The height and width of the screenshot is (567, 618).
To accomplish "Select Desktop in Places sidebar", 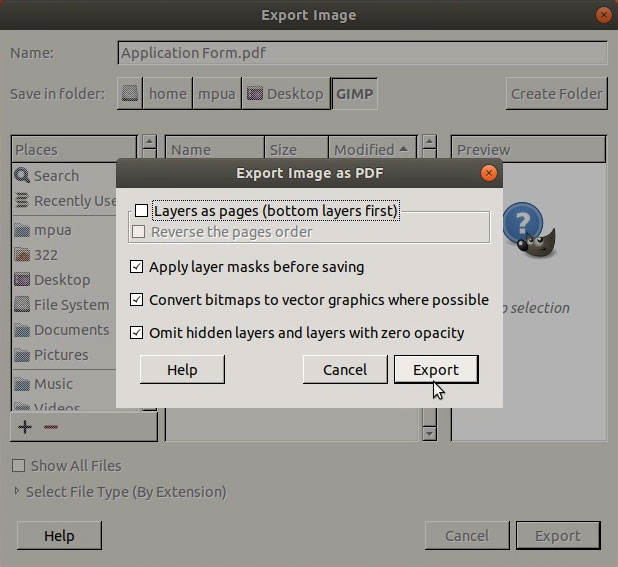I will pos(62,280).
